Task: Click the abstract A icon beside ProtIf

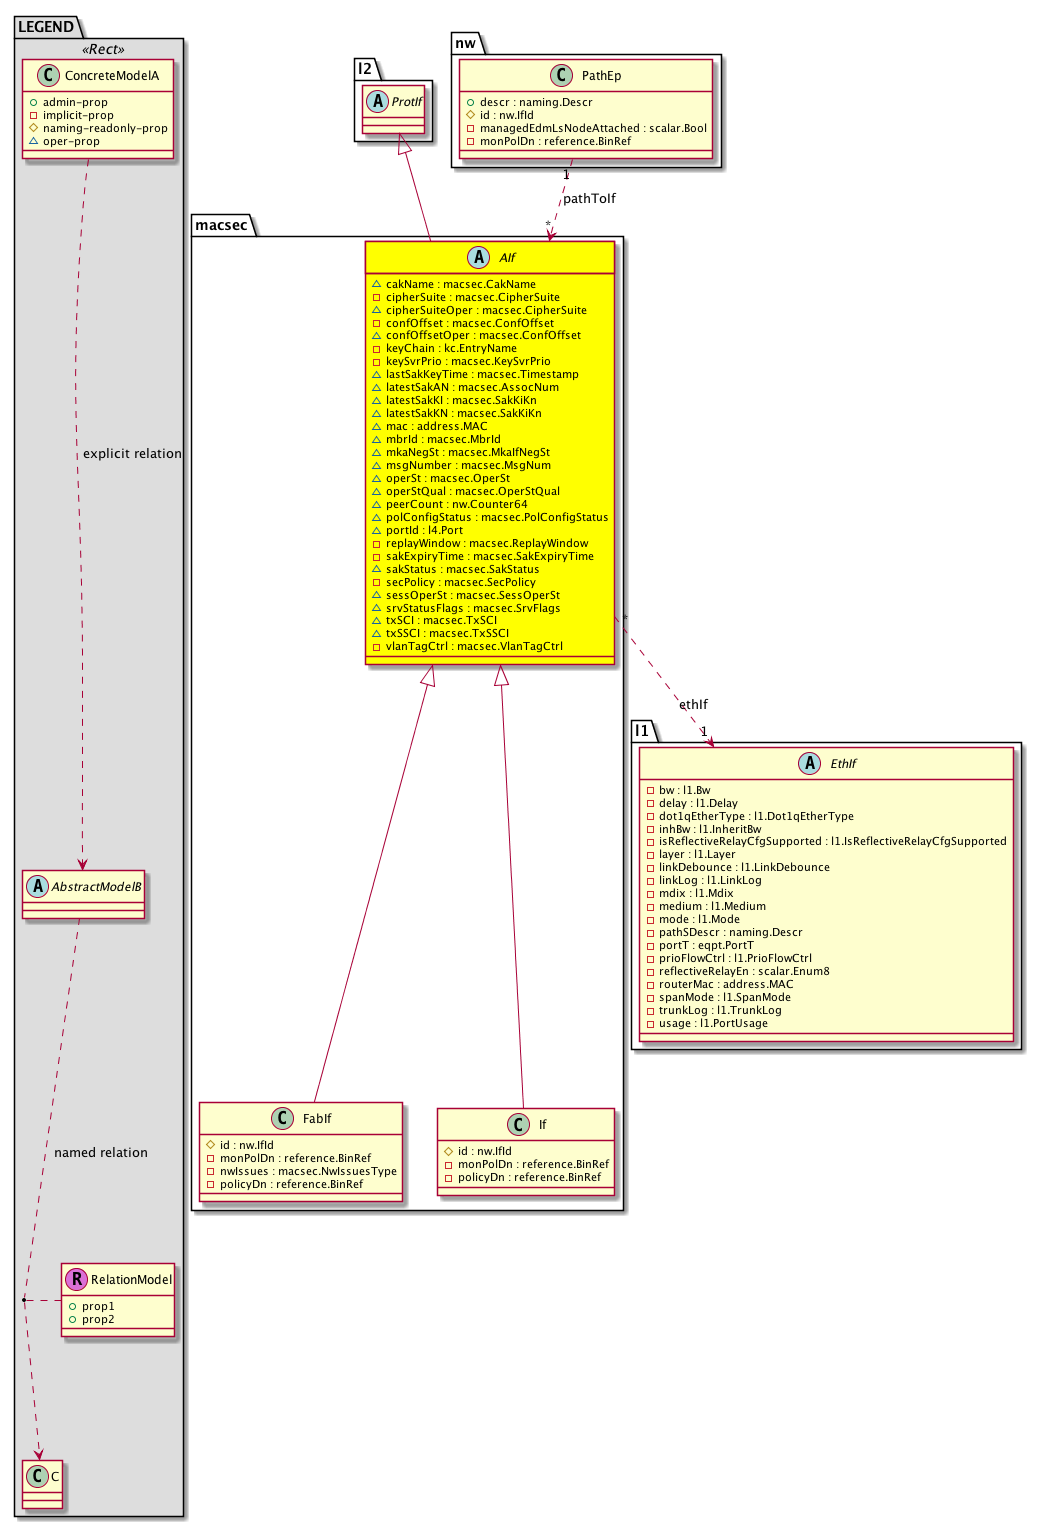Action: (x=377, y=101)
